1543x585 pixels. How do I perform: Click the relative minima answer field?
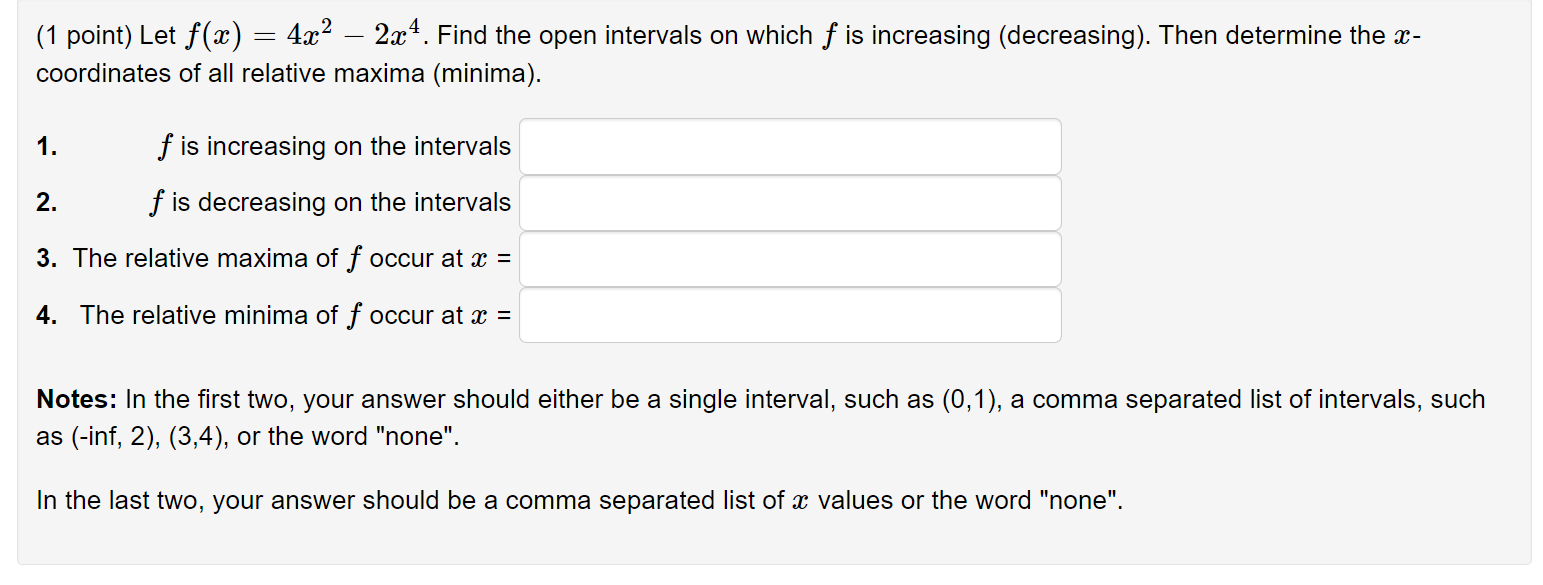pos(789,315)
